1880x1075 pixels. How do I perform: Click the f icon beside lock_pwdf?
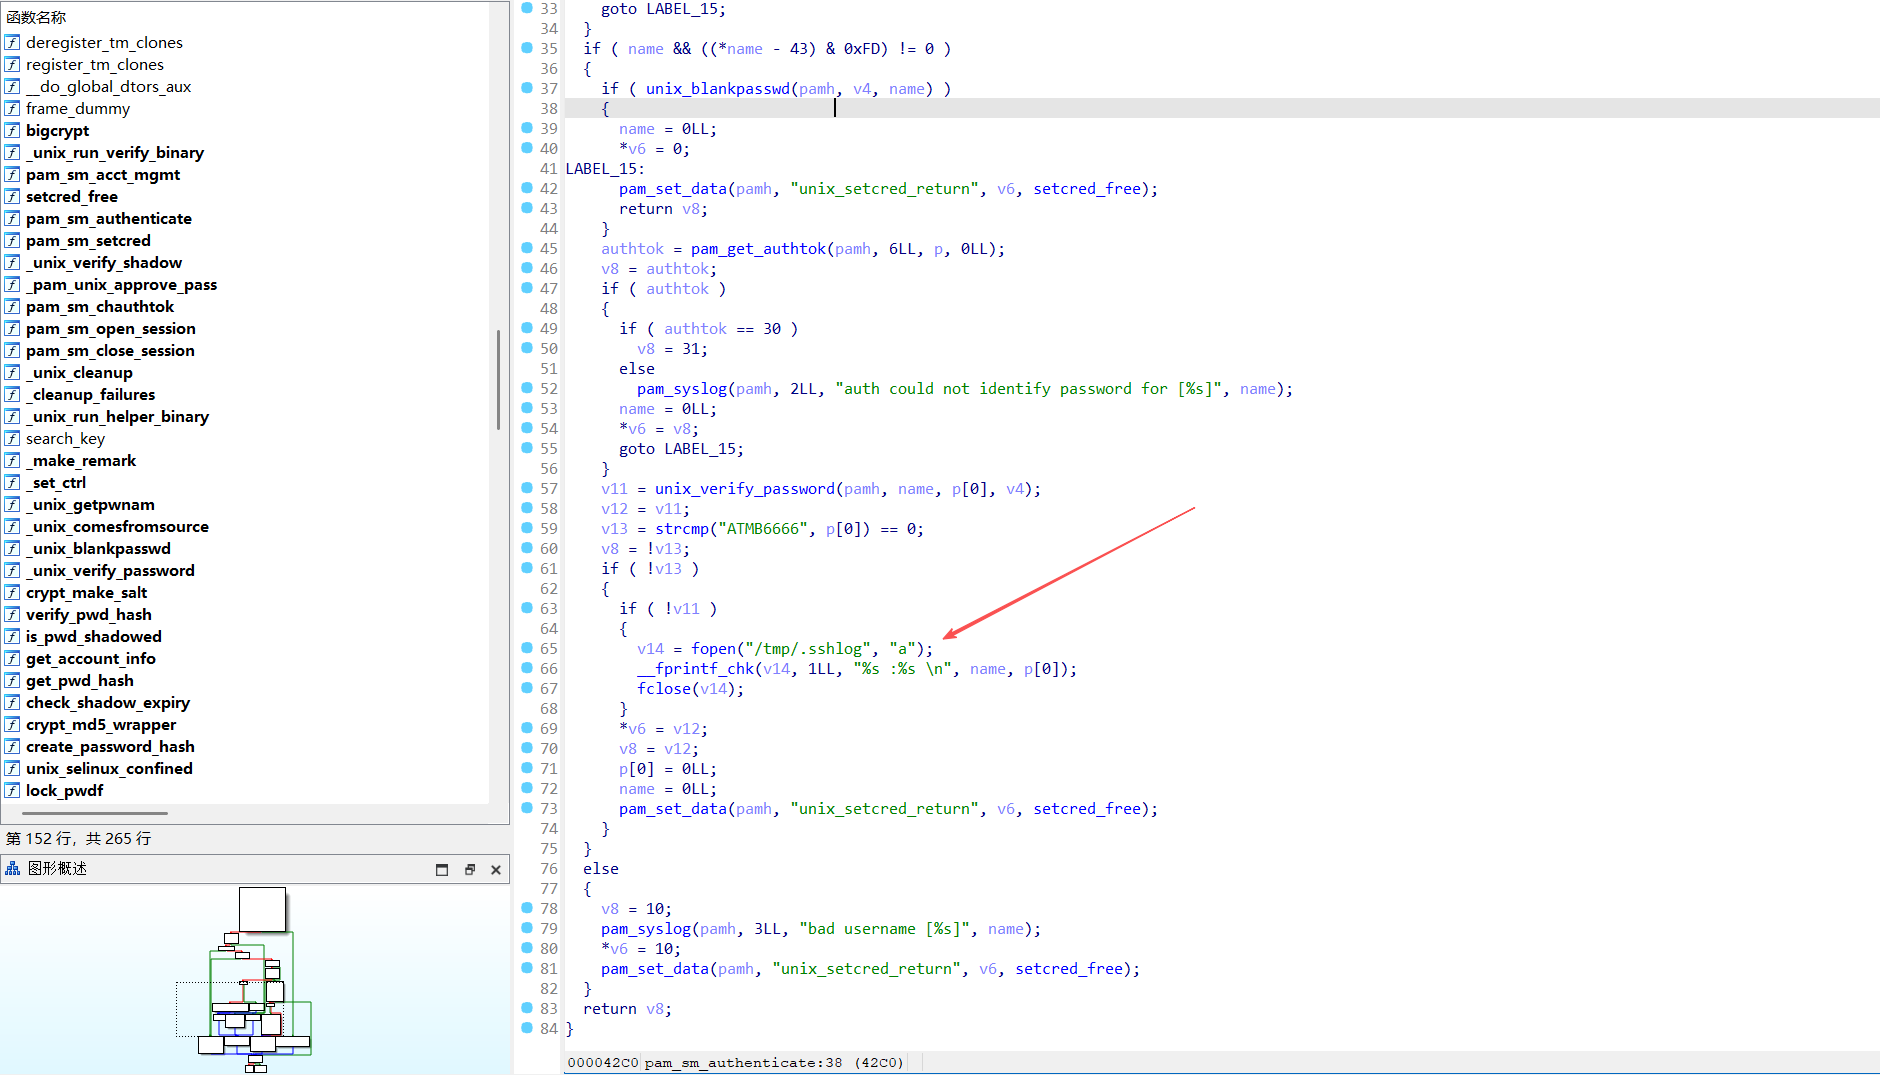(x=13, y=790)
